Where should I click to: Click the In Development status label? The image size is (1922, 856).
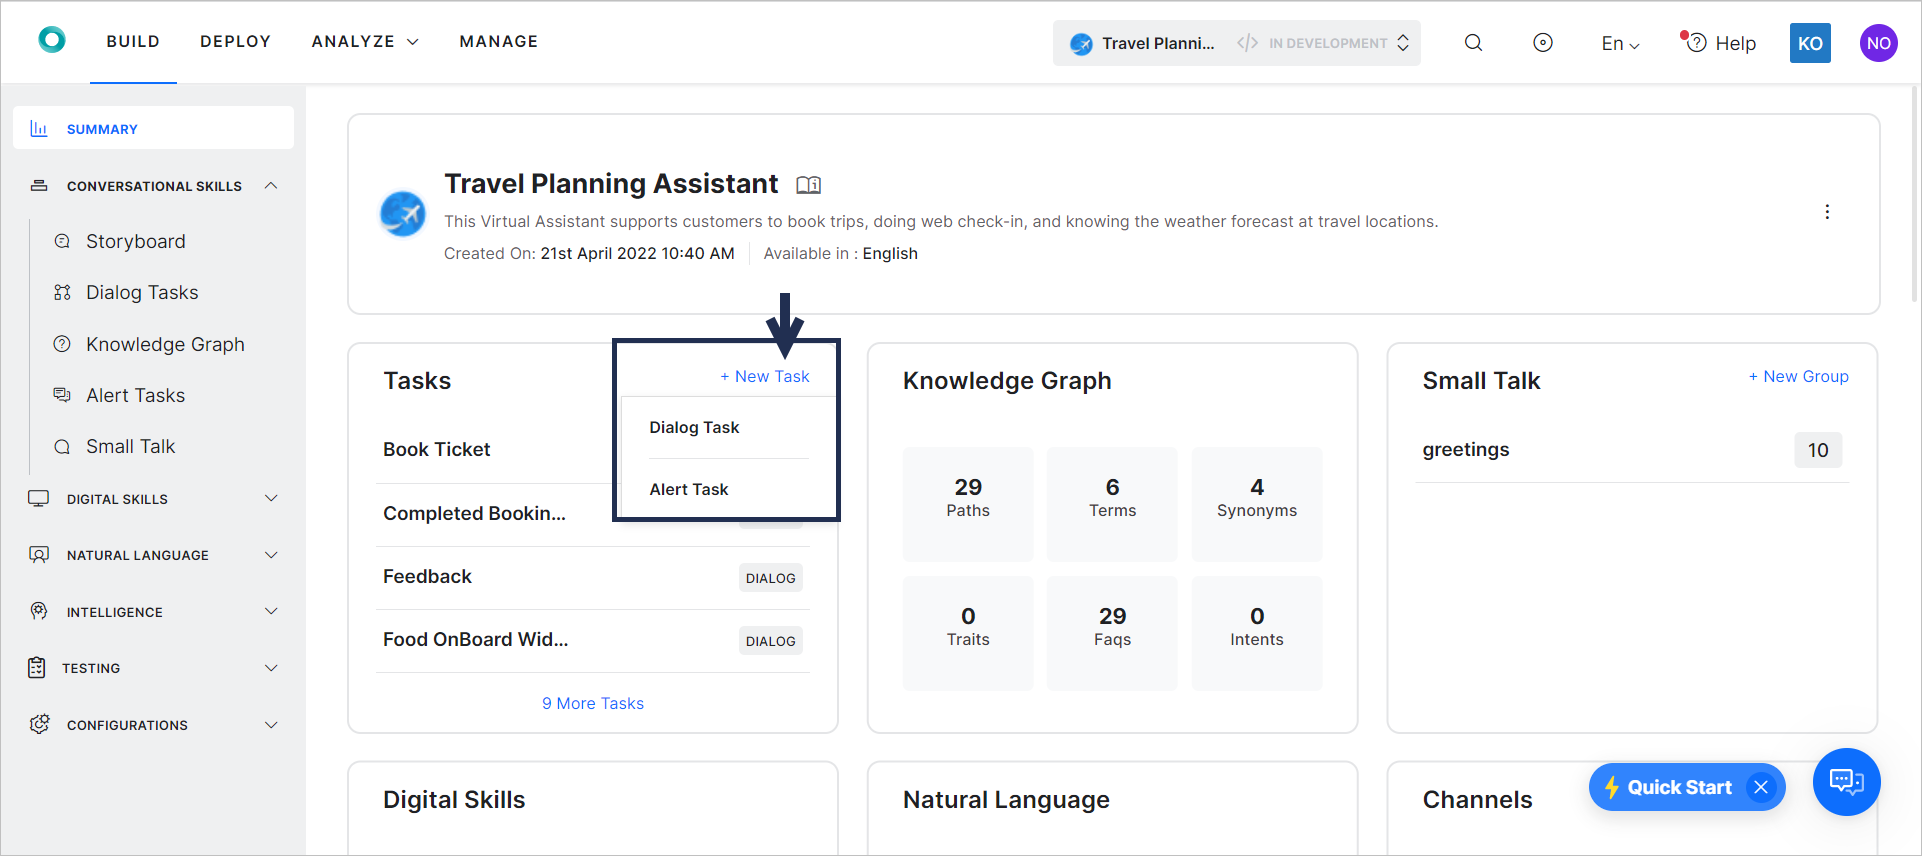click(x=1327, y=43)
